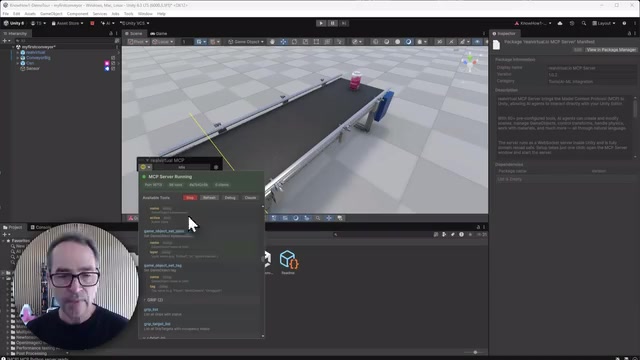640x360 pixels.
Task: Open the Assets menu
Action: pos(30,14)
